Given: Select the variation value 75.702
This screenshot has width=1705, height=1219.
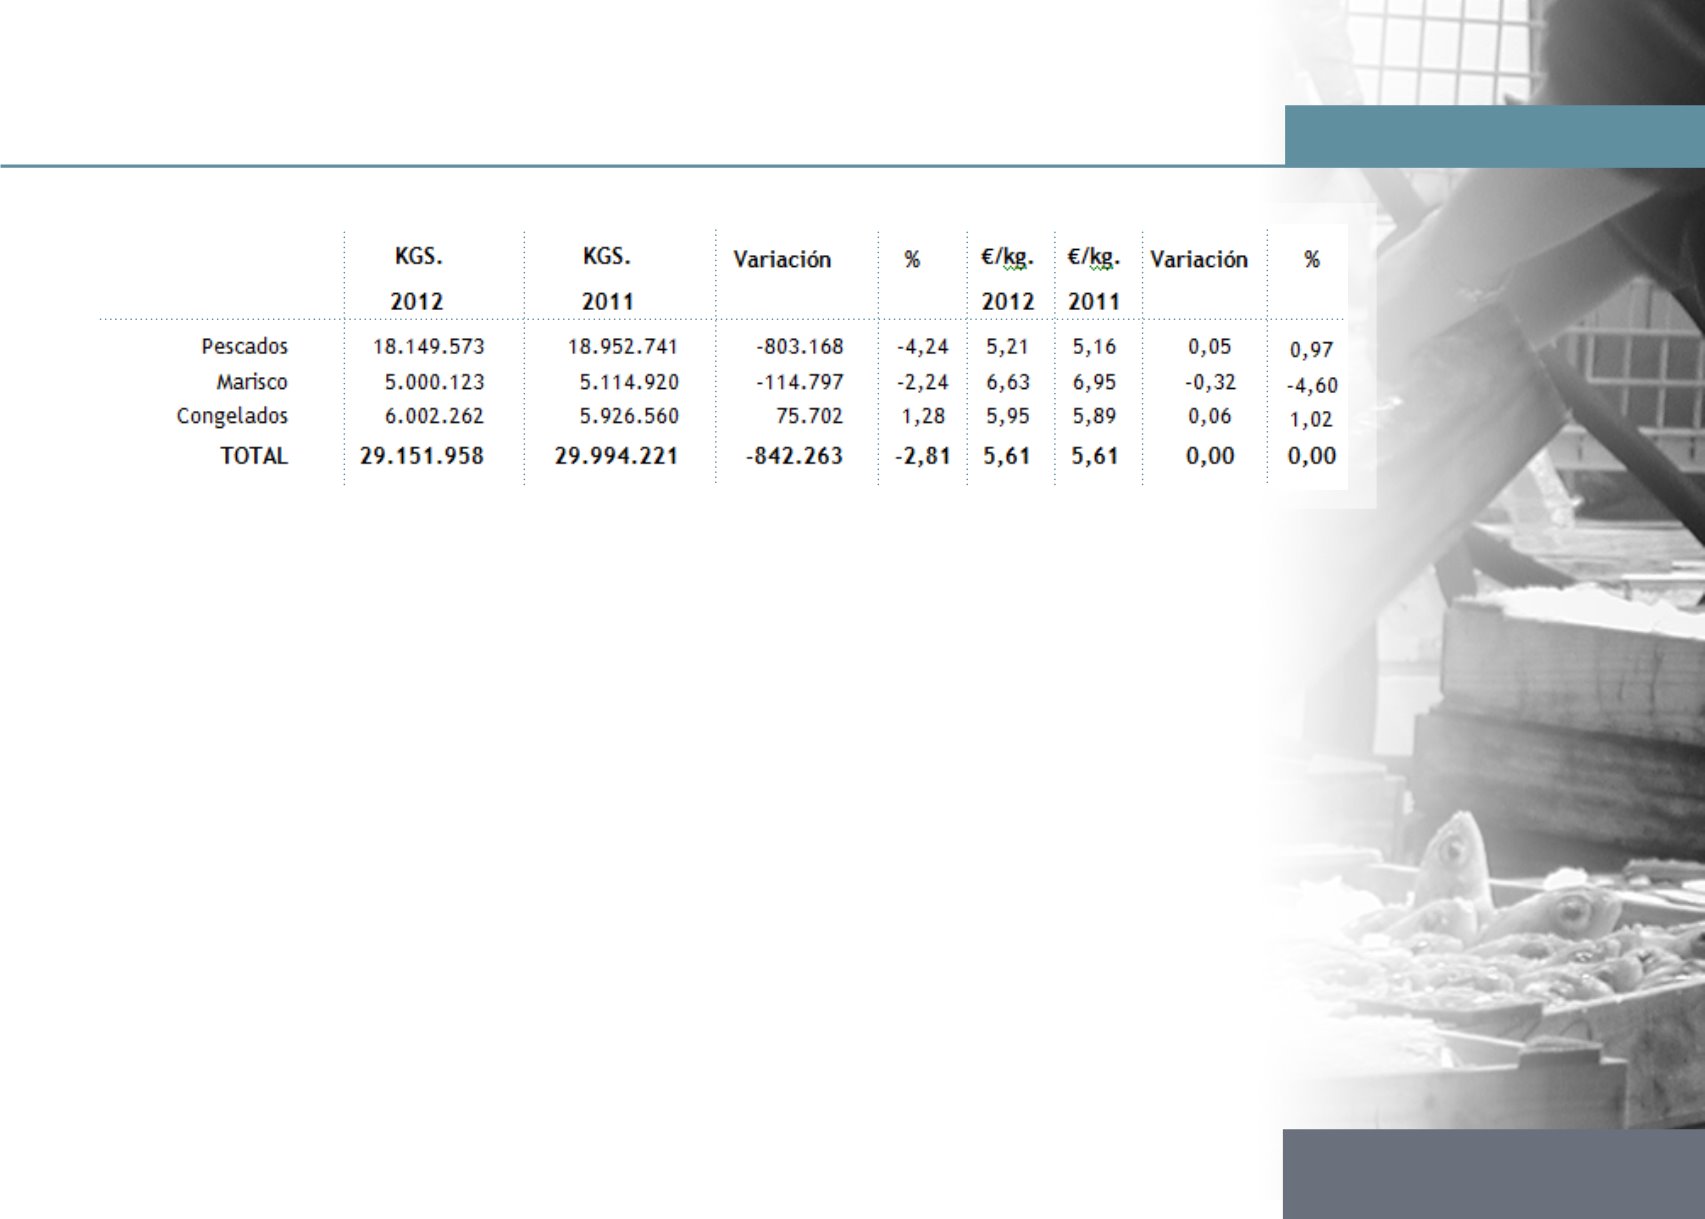Looking at the screenshot, I should (x=809, y=416).
